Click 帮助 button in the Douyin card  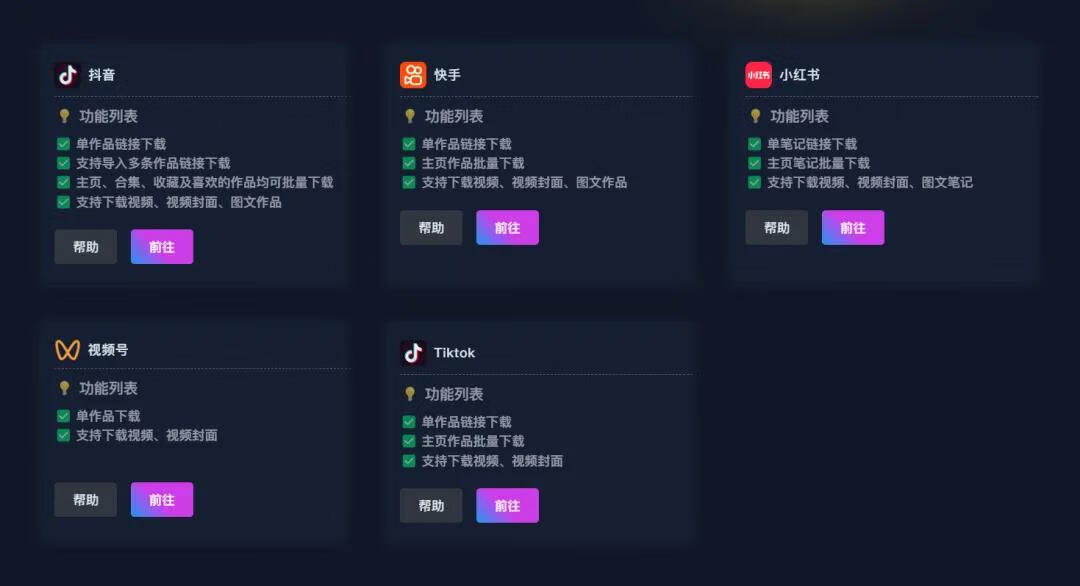coord(85,246)
